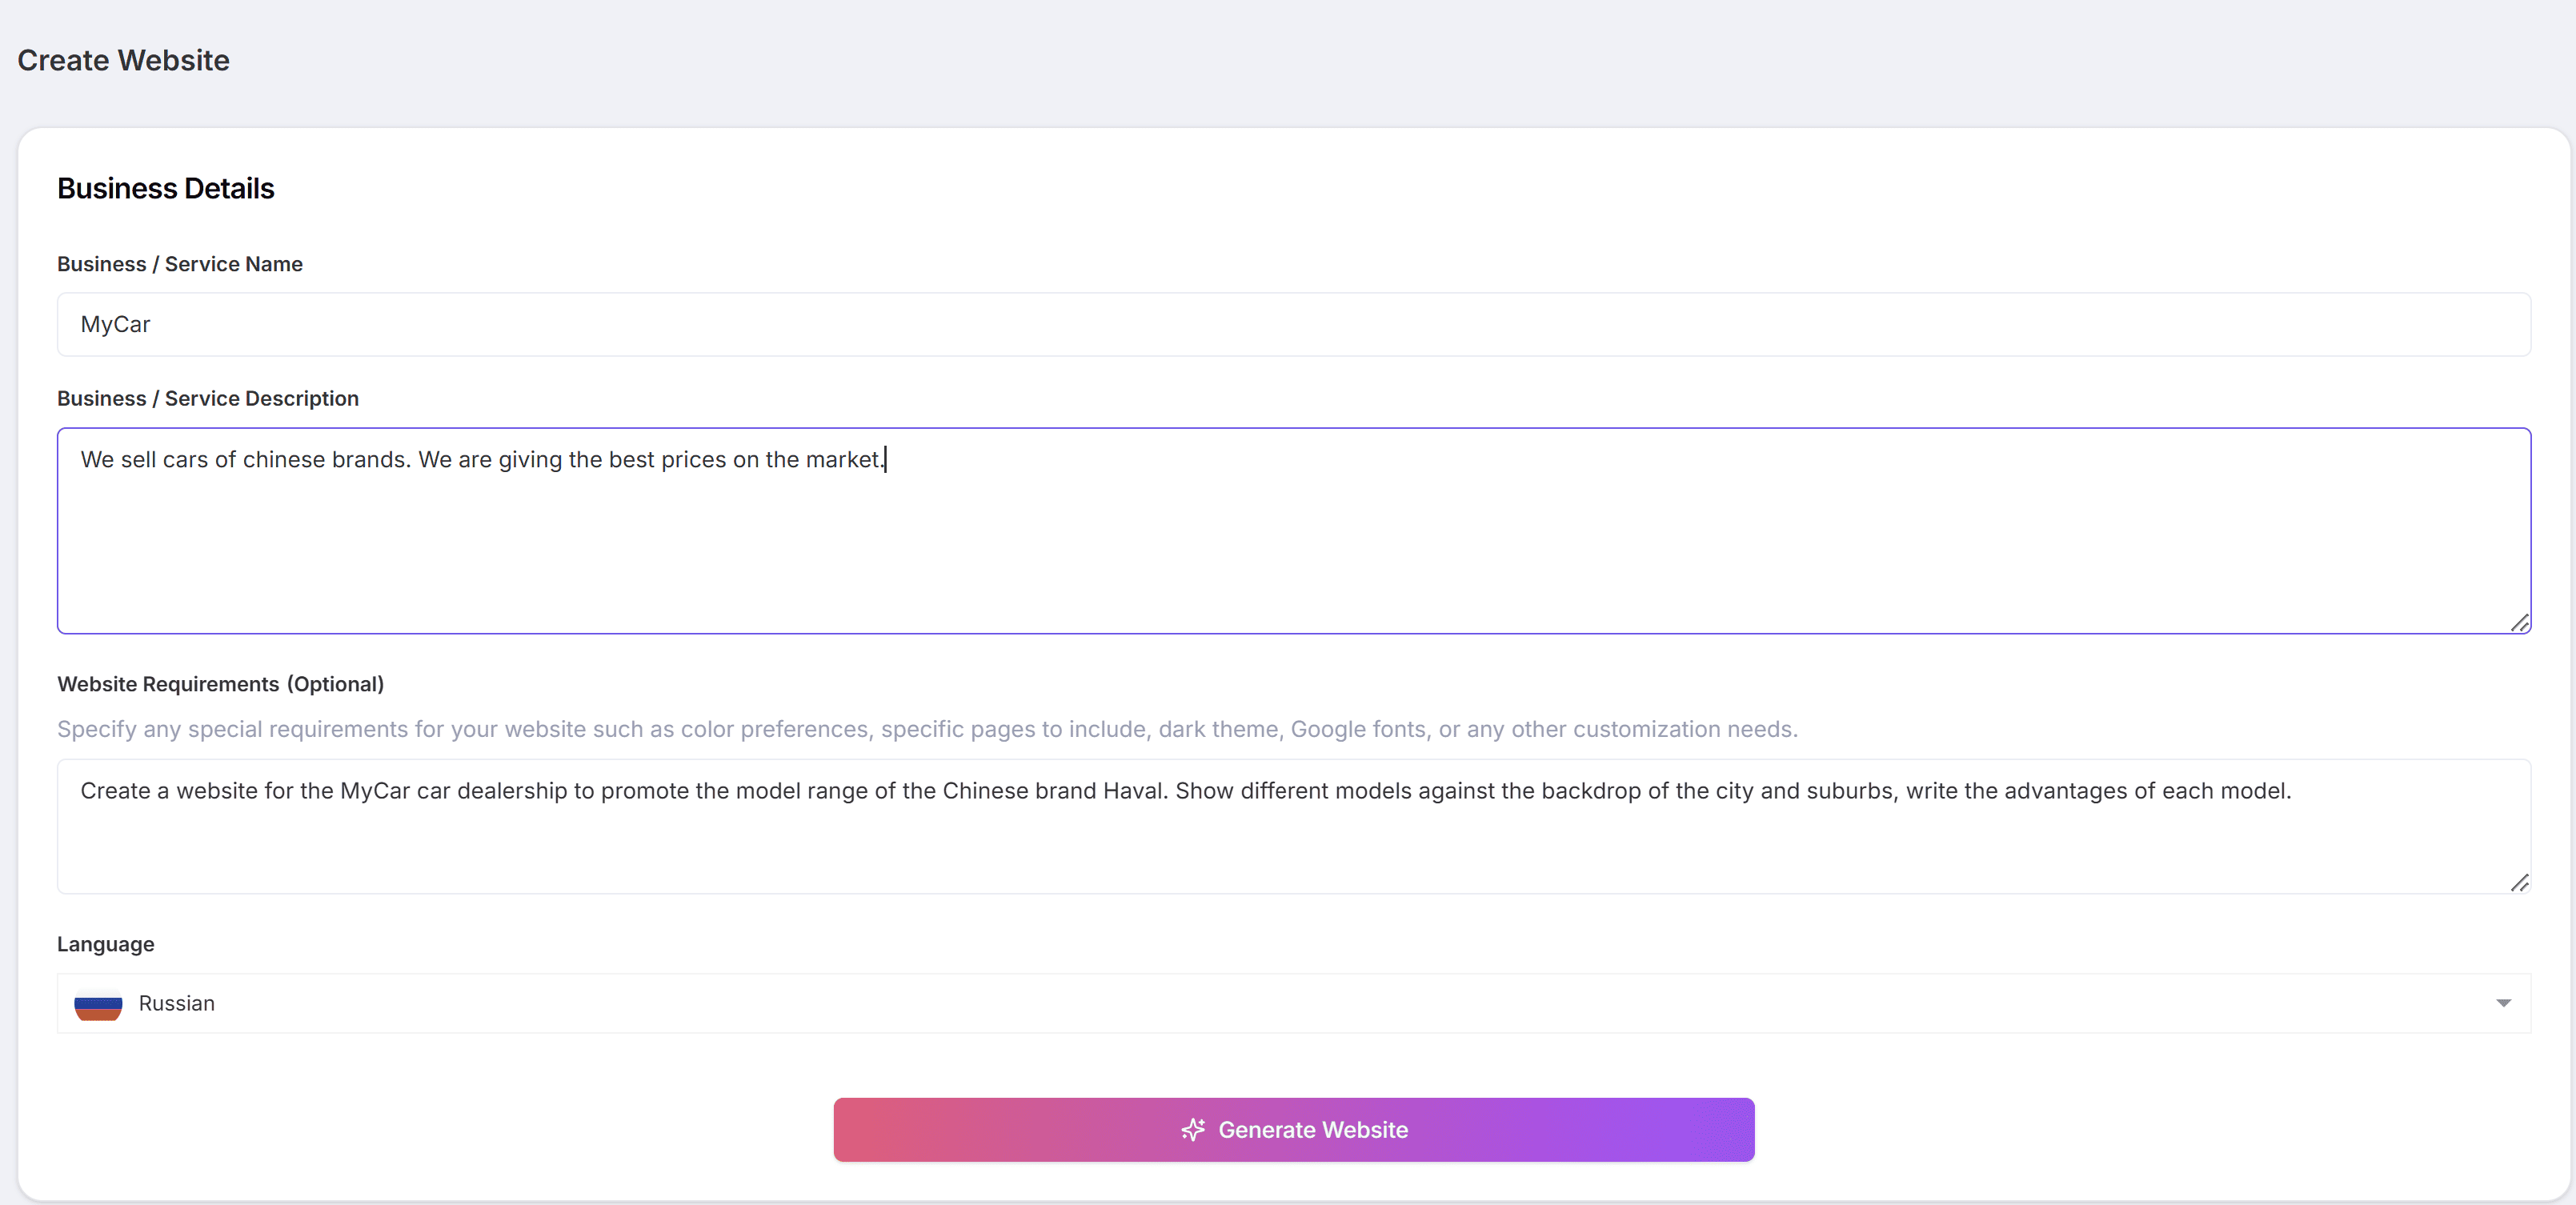Image resolution: width=2576 pixels, height=1205 pixels.
Task: Click the word Haval in requirements text
Action: click(1134, 791)
